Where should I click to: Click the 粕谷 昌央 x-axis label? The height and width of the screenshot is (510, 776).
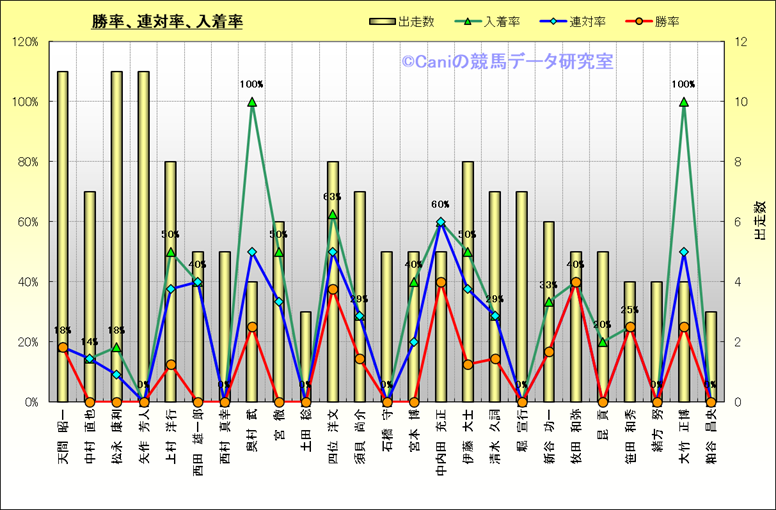tap(711, 430)
